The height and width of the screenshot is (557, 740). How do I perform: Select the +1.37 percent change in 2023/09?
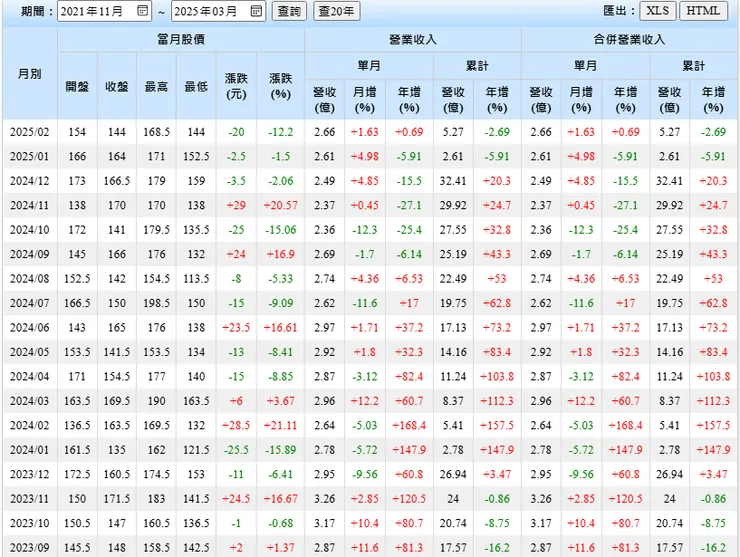click(x=281, y=548)
